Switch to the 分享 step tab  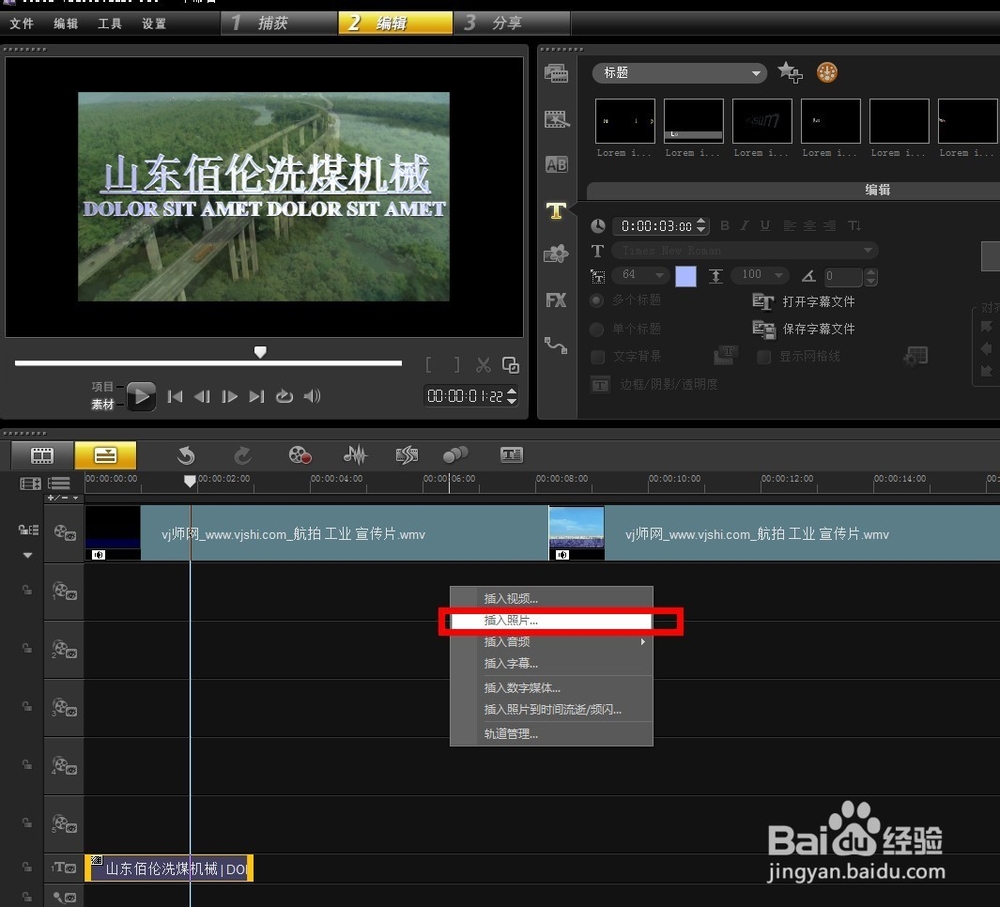(511, 23)
